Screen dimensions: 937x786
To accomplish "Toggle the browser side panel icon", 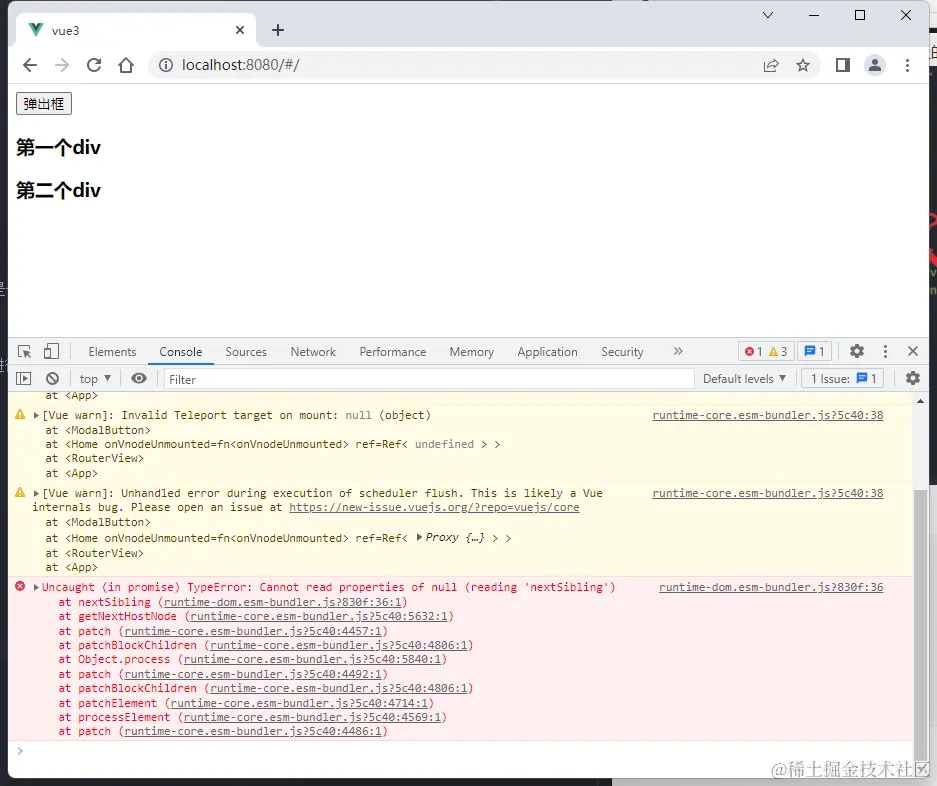I will [x=843, y=65].
